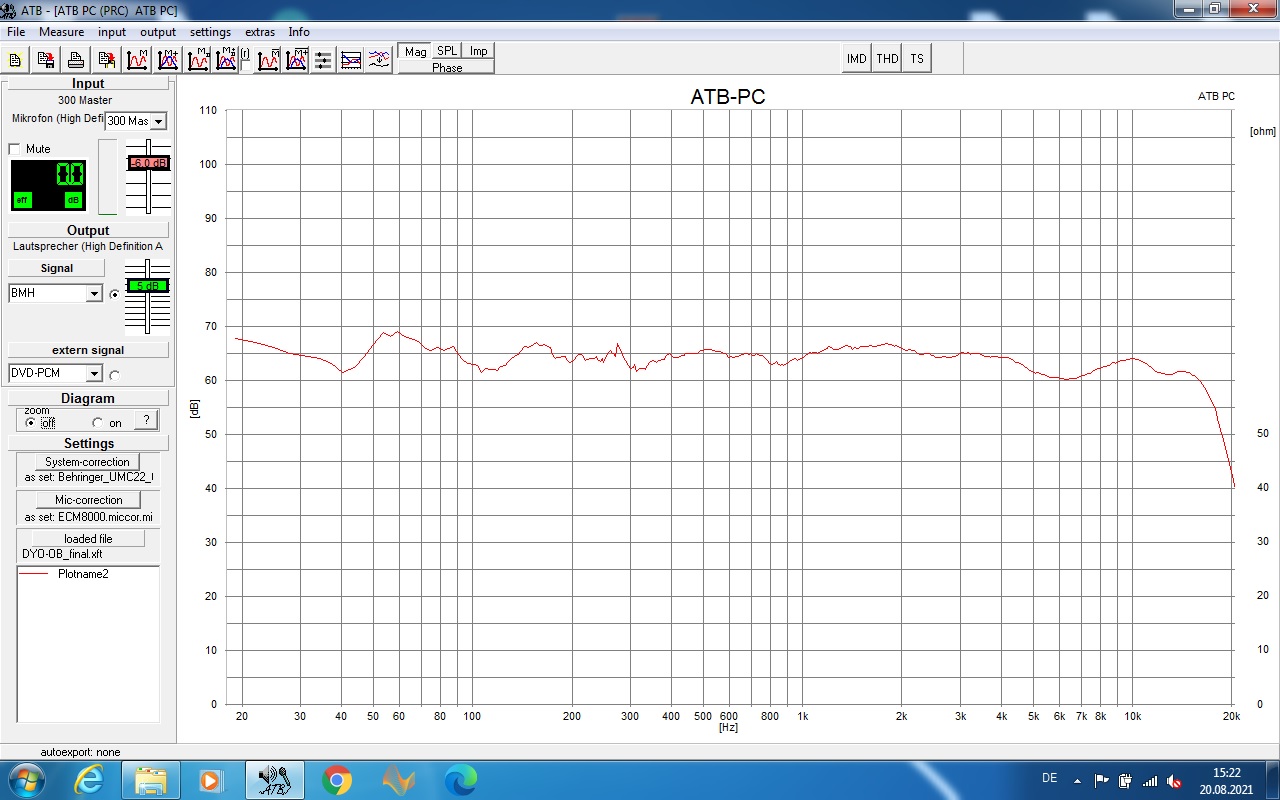The height and width of the screenshot is (800, 1280).
Task: Click the print toolbar icon
Action: coord(75,60)
